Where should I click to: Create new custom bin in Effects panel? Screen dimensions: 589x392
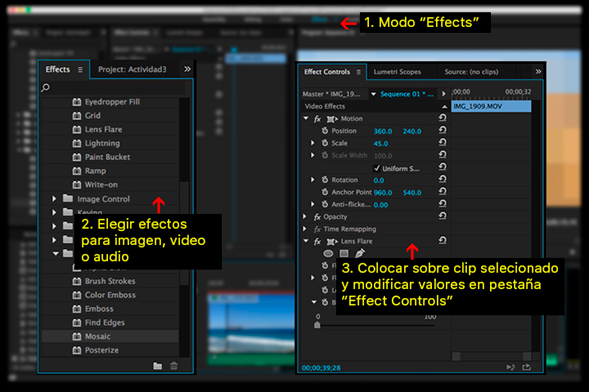[157, 366]
